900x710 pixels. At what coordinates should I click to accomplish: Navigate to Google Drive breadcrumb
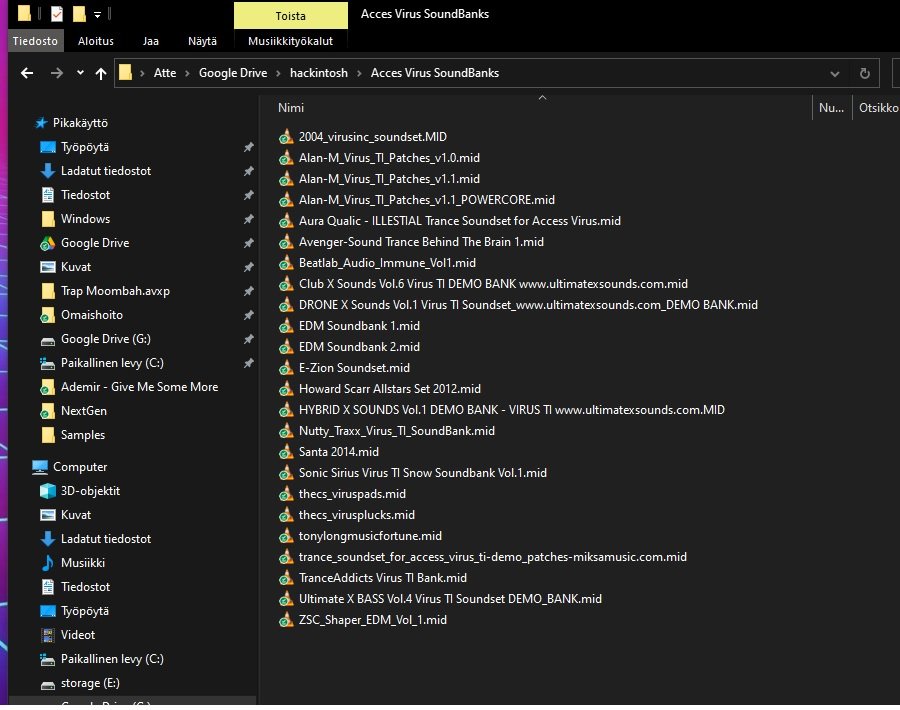click(232, 73)
